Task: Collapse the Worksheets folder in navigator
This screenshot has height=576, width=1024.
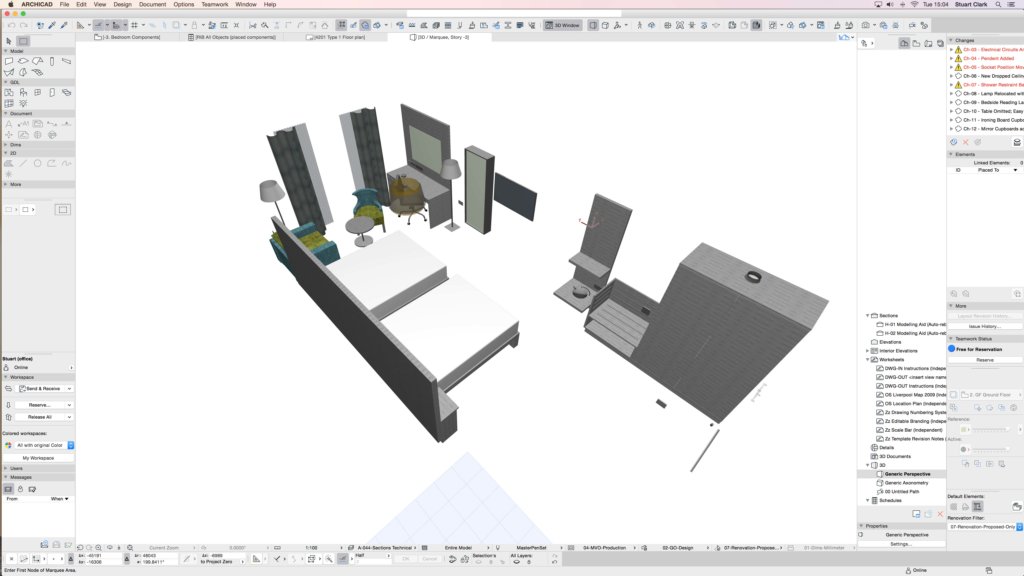Action: coord(867,359)
